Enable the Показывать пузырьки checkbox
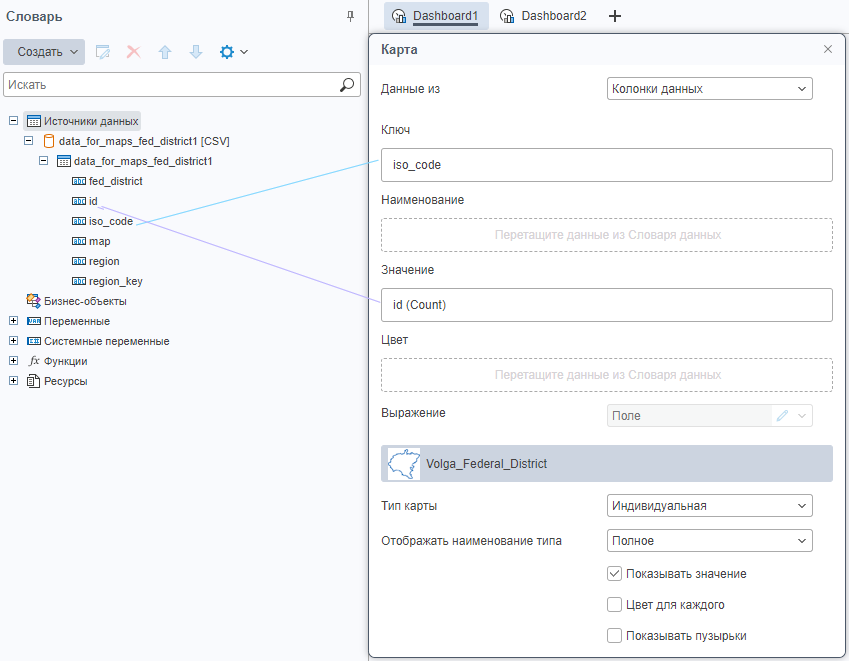Viewport: 849px width, 661px height. [615, 636]
